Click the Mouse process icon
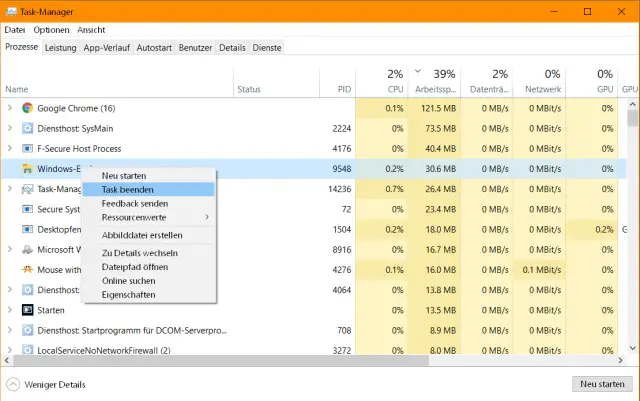 (28, 270)
